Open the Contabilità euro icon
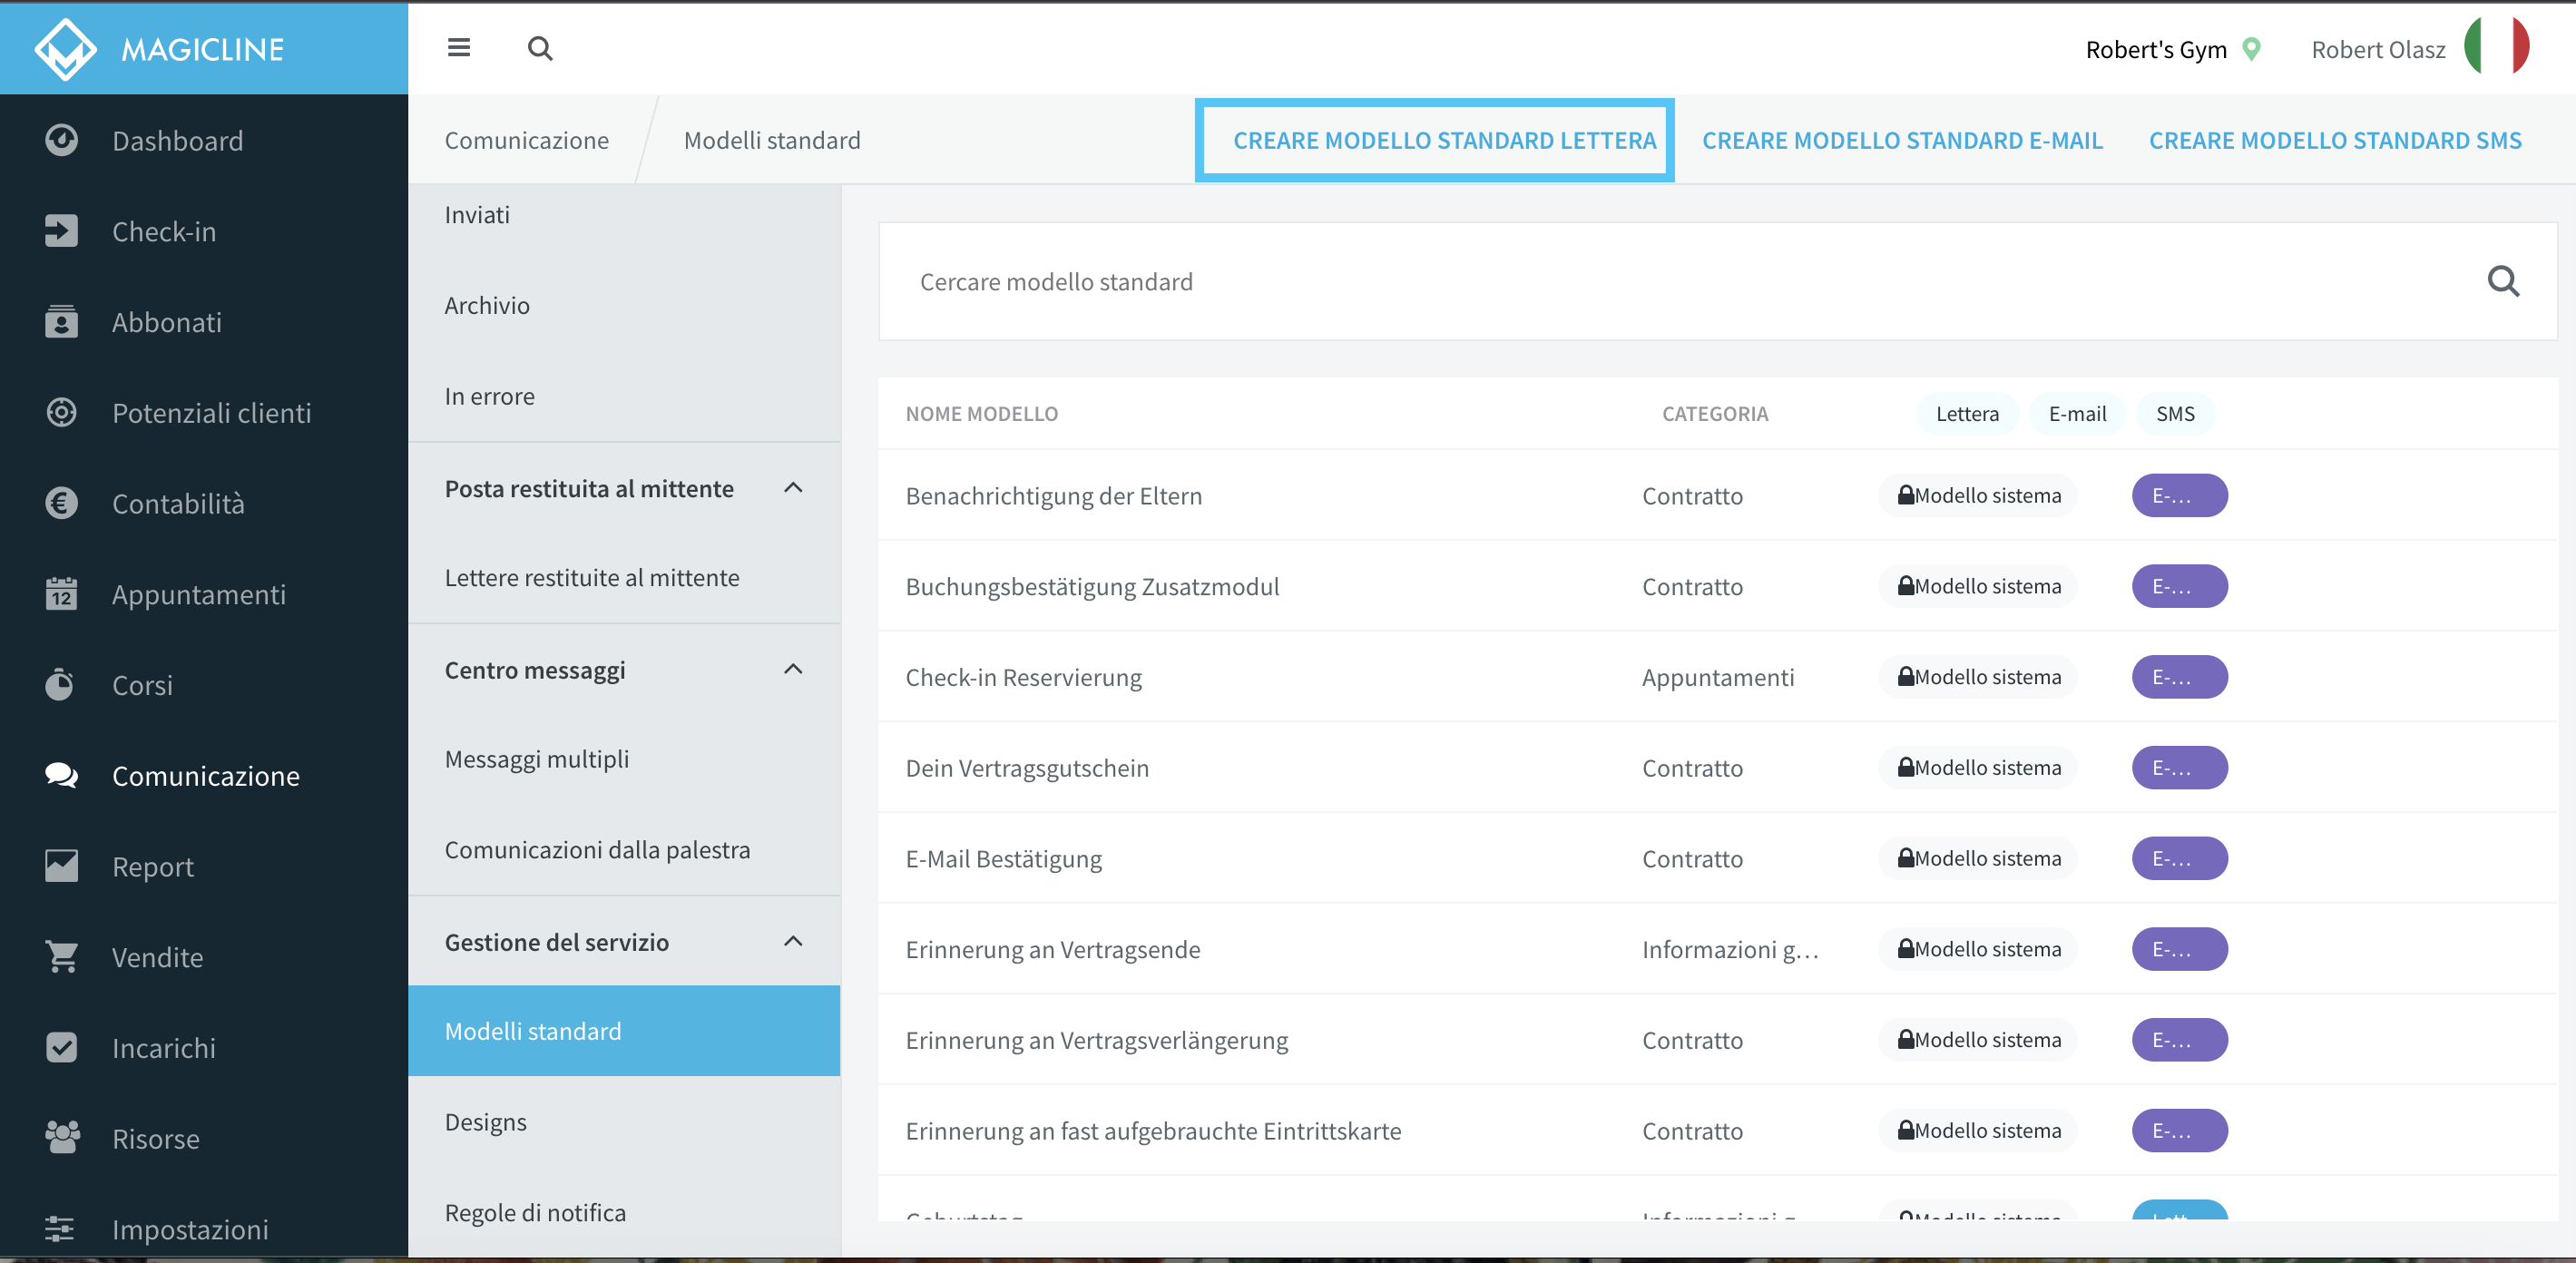Viewport: 2576px width, 1263px height. [61, 503]
